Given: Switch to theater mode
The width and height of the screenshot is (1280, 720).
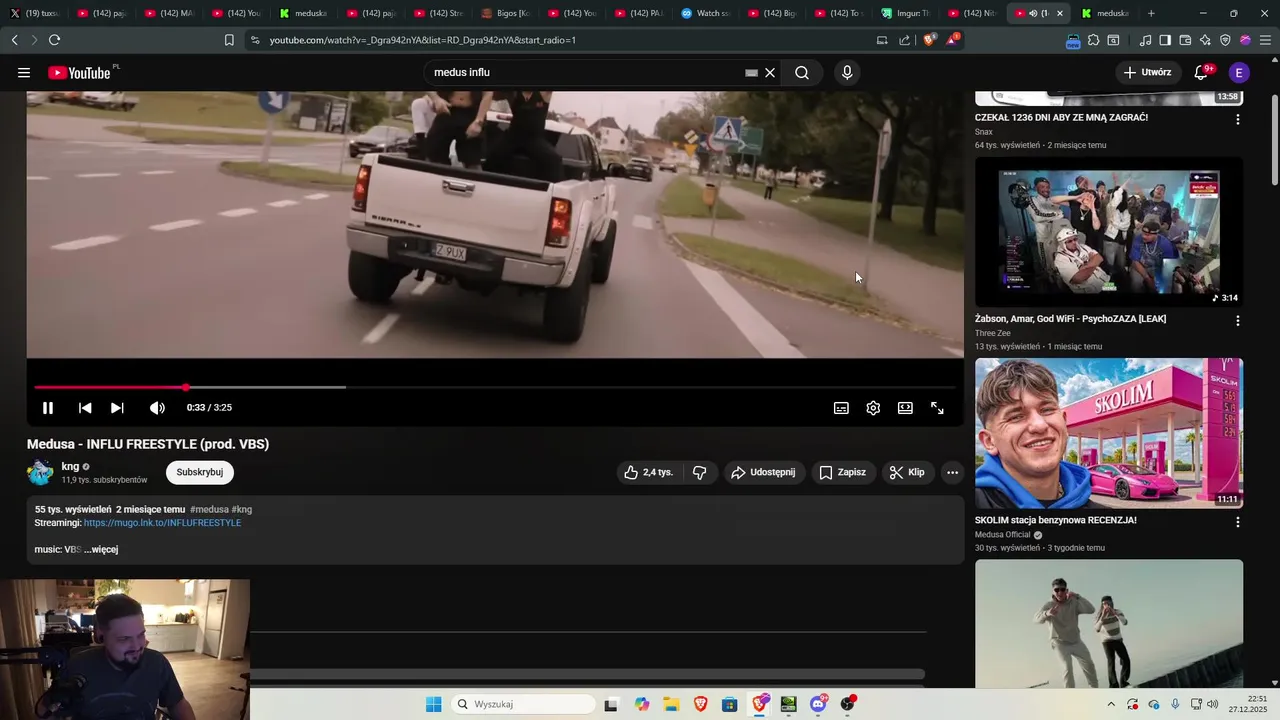Looking at the screenshot, I should coord(905,408).
